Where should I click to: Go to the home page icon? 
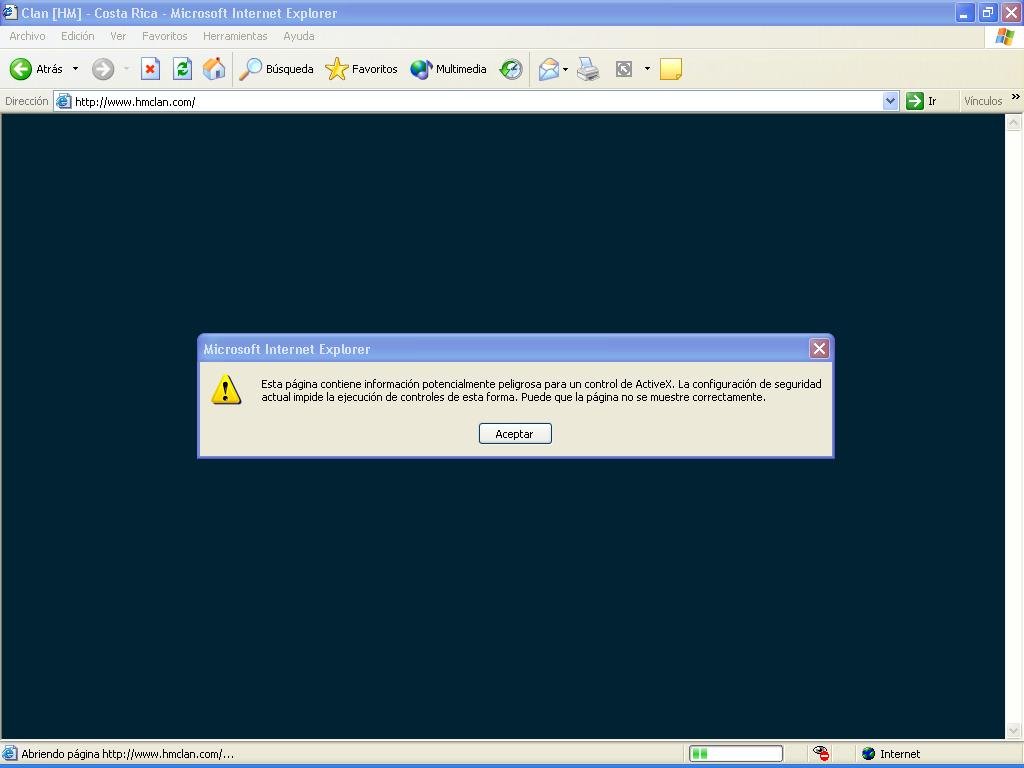coord(214,69)
